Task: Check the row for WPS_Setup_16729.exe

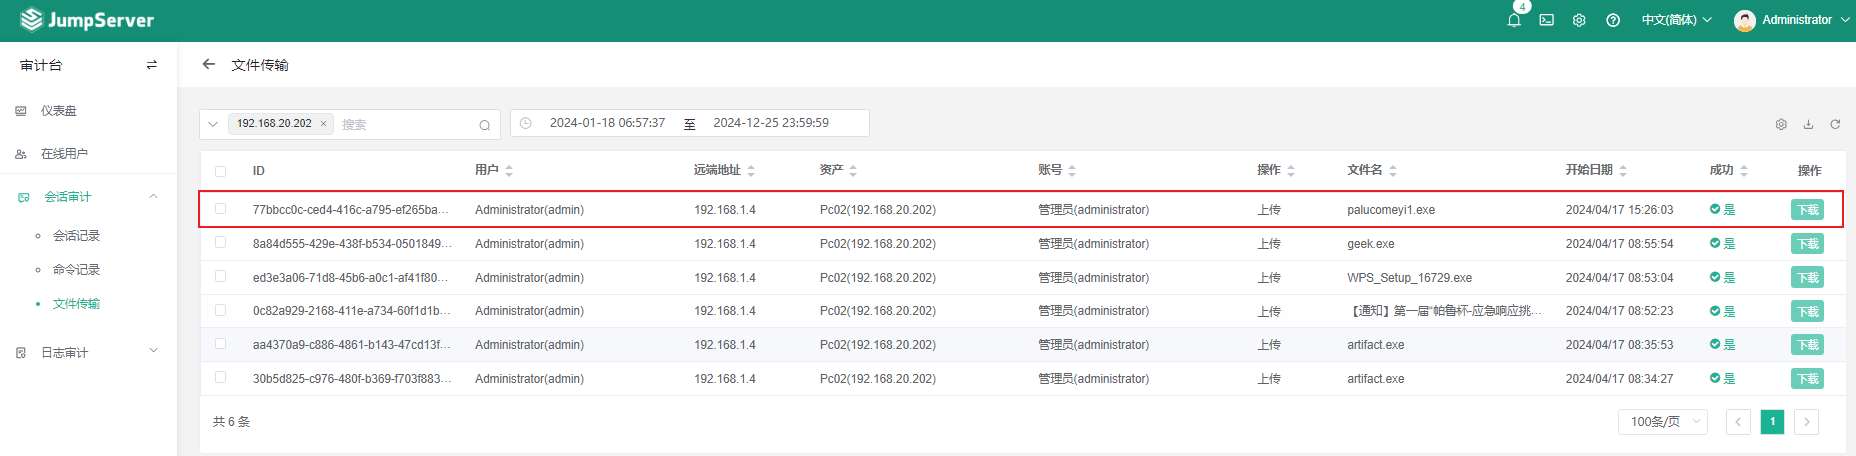Action: tap(221, 277)
